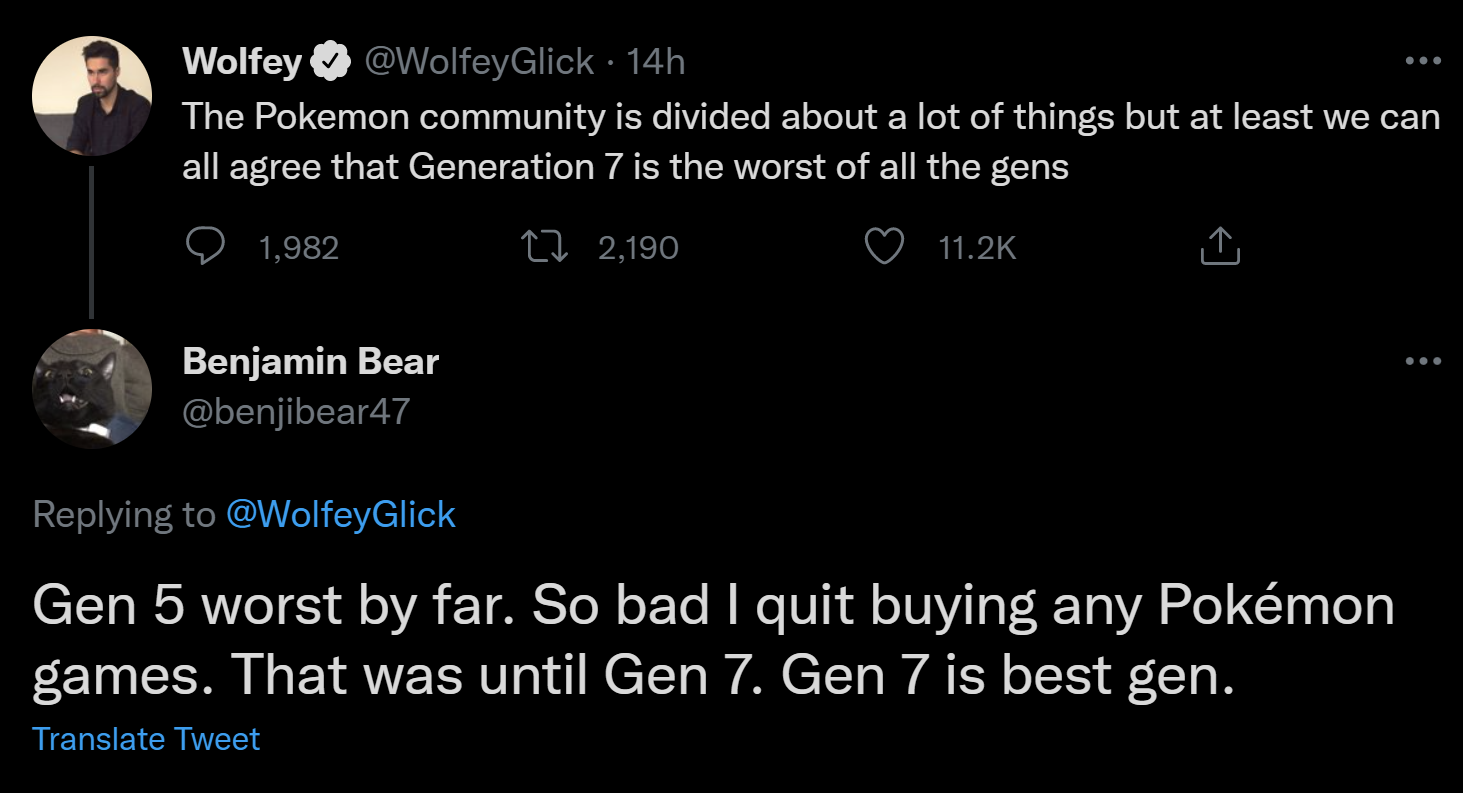The image size is (1463, 793).
Task: Click Translate Tweet
Action: click(x=146, y=739)
